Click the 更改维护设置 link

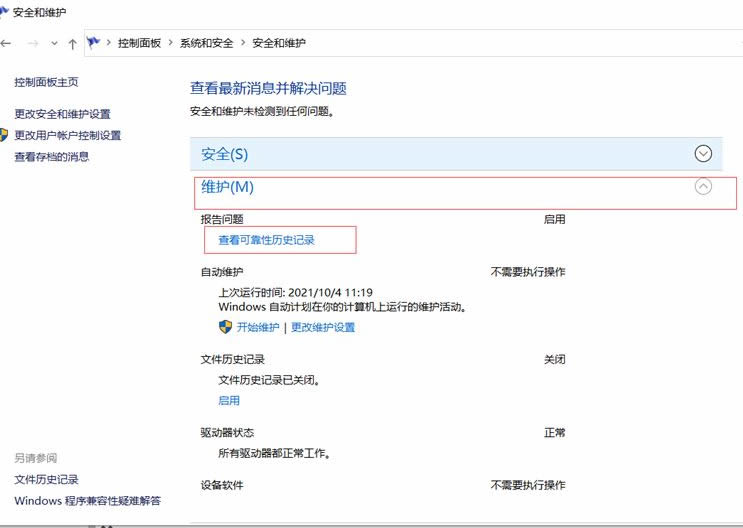point(323,327)
